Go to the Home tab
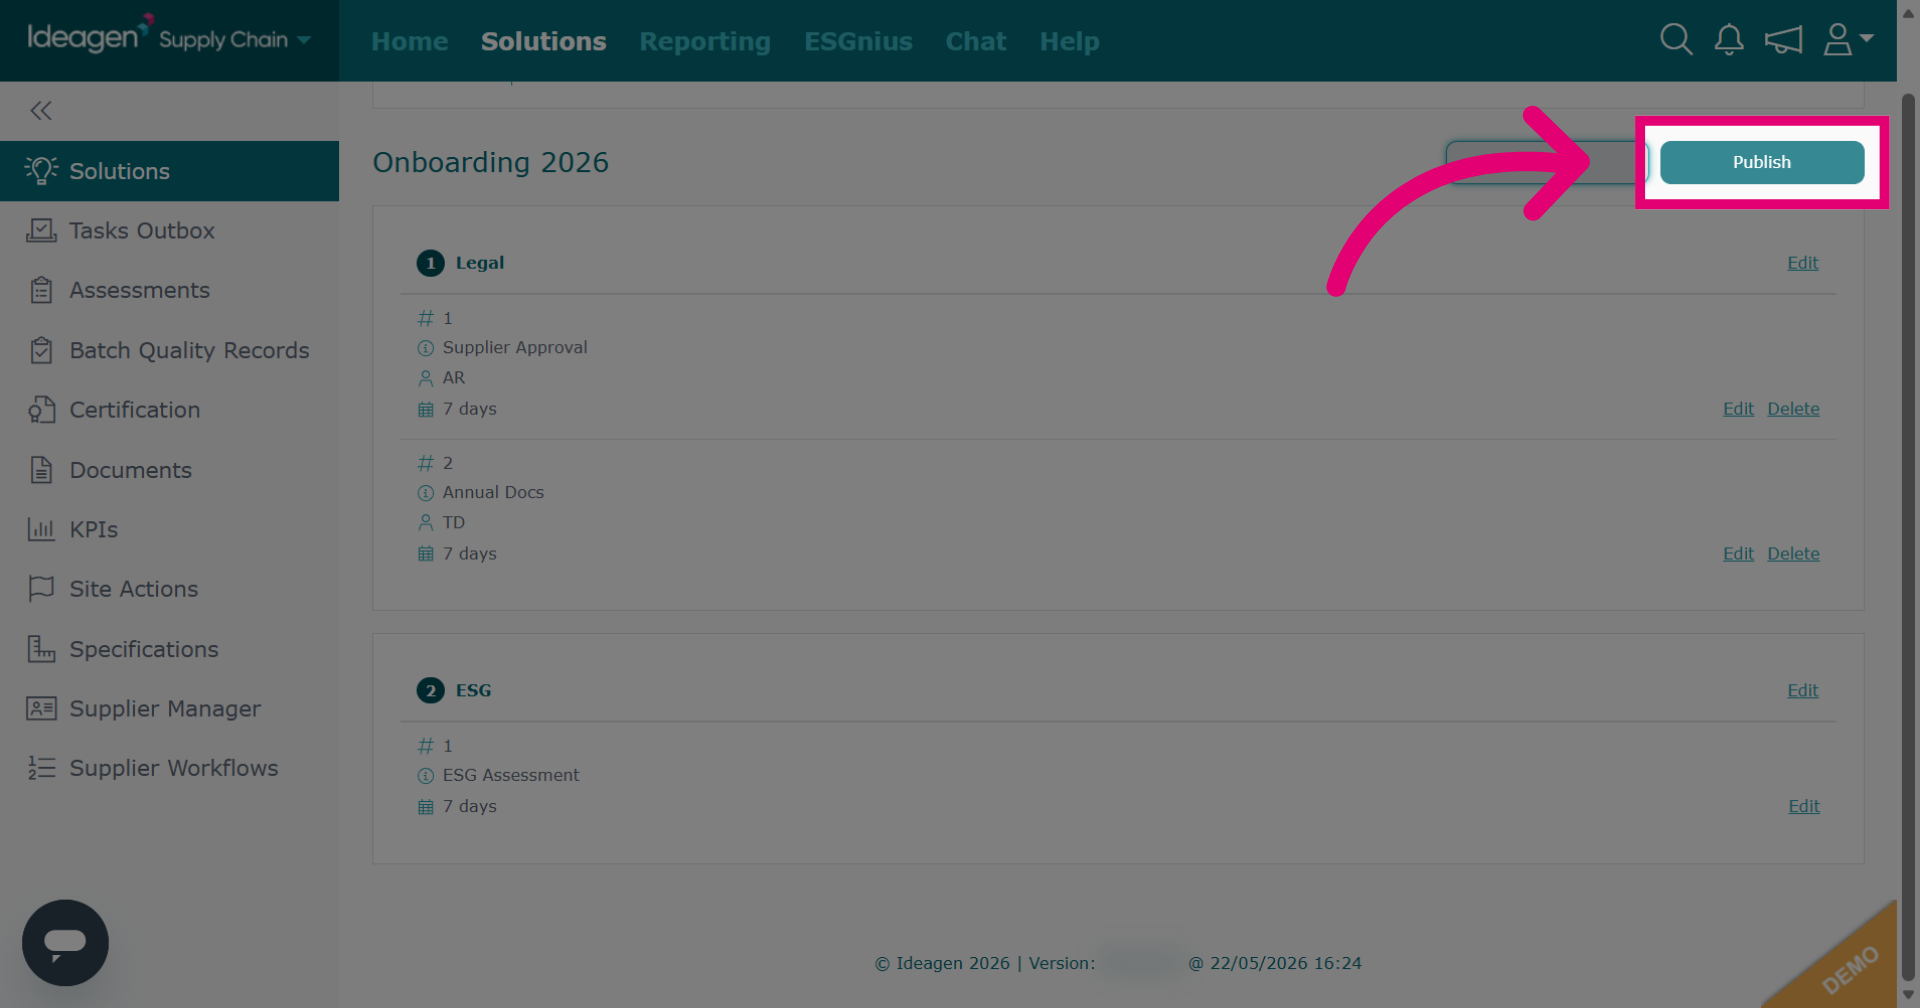The image size is (1920, 1008). [410, 41]
